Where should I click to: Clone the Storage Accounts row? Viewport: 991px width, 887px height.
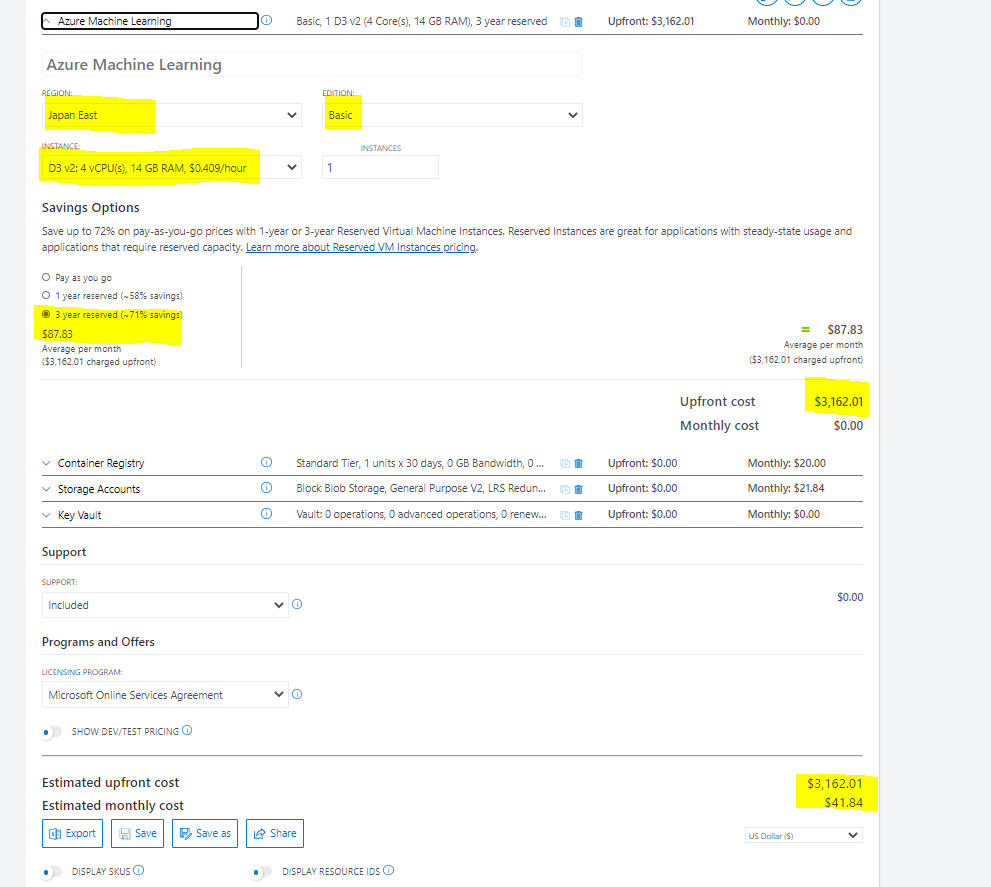coord(565,489)
